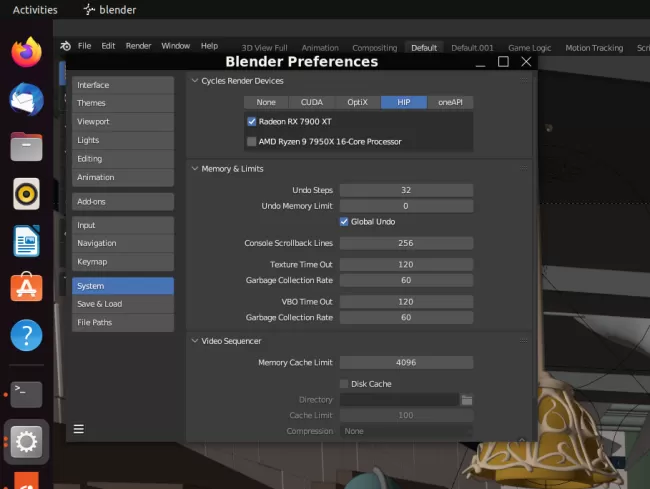Collapse the Memory & Limits panel
Viewport: 650px width, 489px height.
point(195,169)
